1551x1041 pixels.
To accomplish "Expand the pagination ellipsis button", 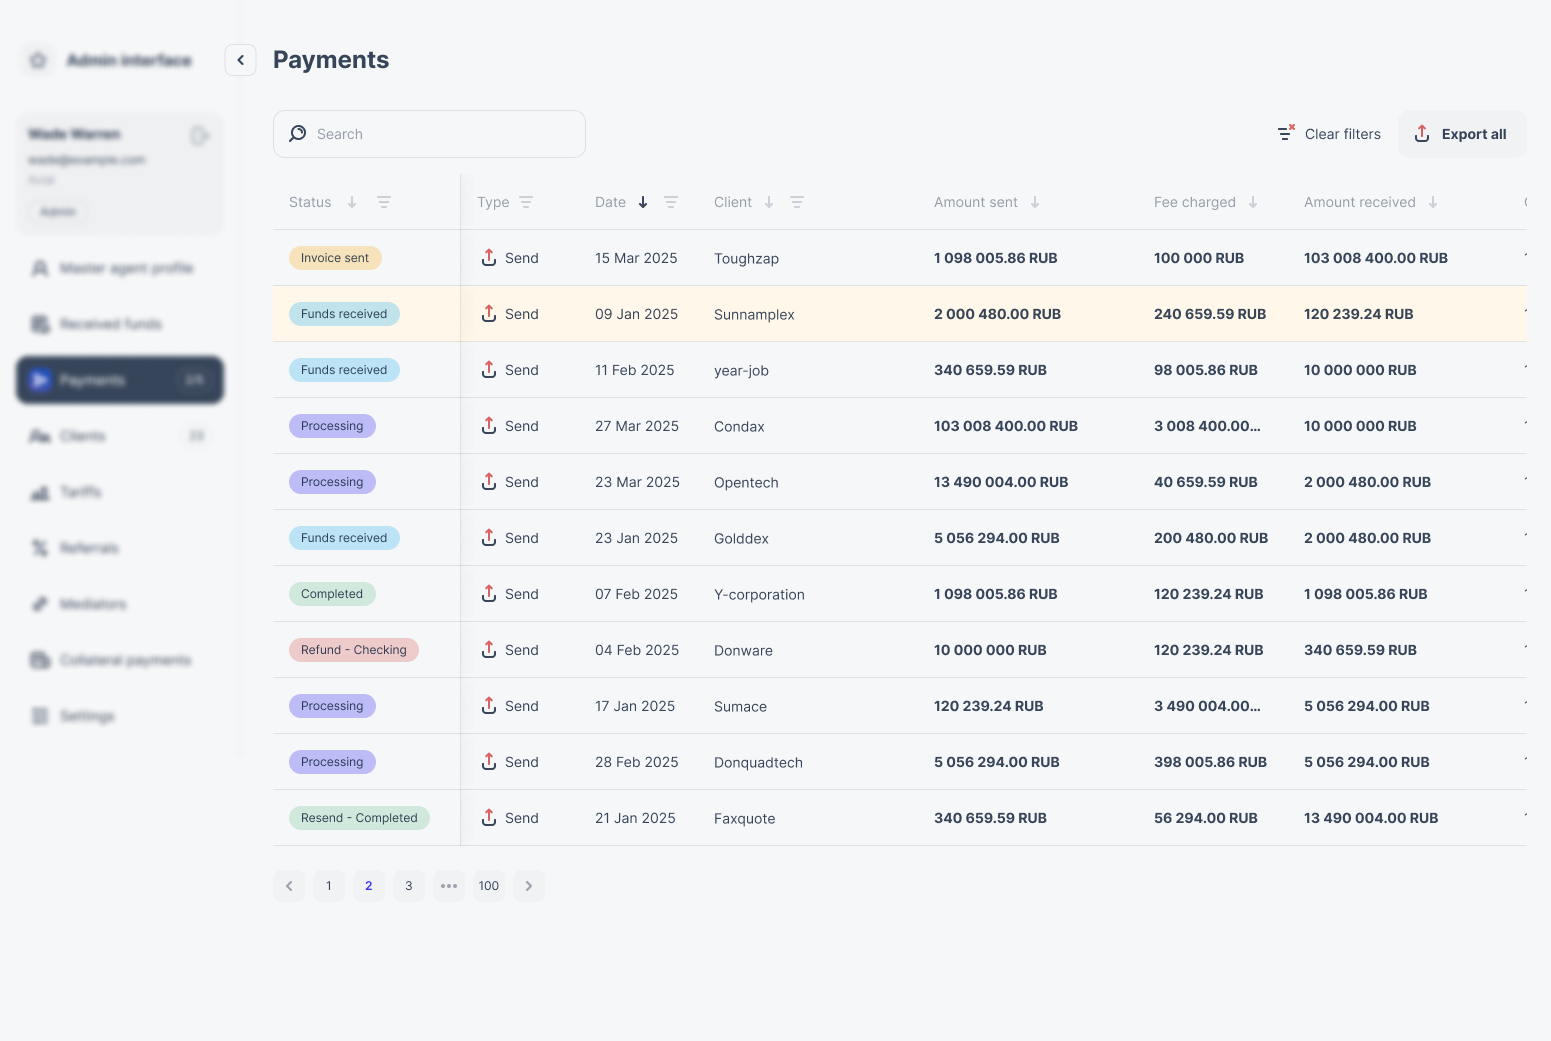I will pyautogui.click(x=449, y=886).
